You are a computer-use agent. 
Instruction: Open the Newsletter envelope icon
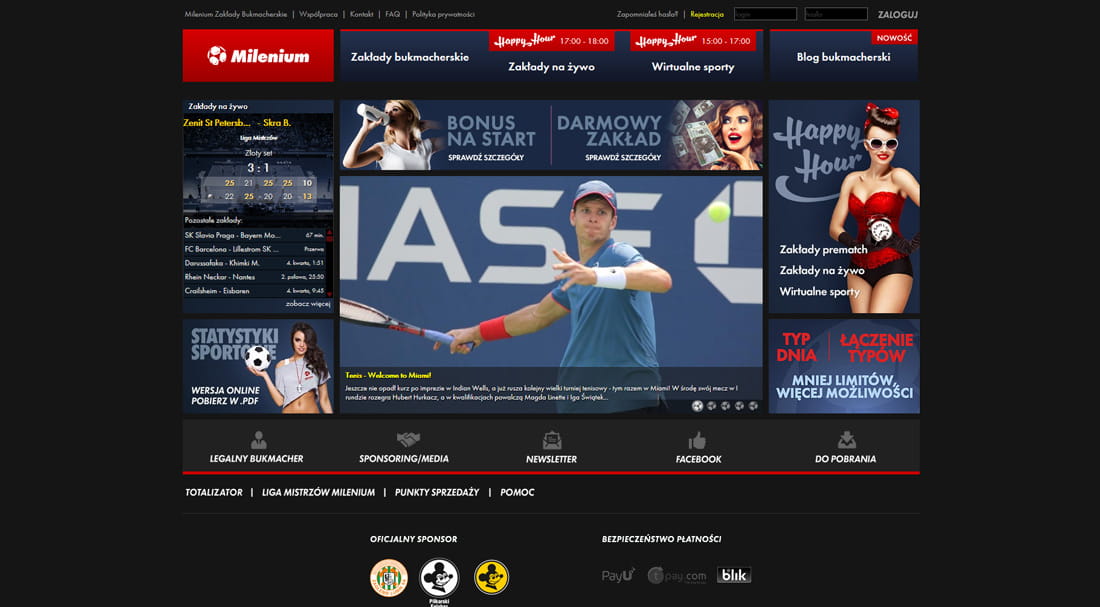point(551,441)
